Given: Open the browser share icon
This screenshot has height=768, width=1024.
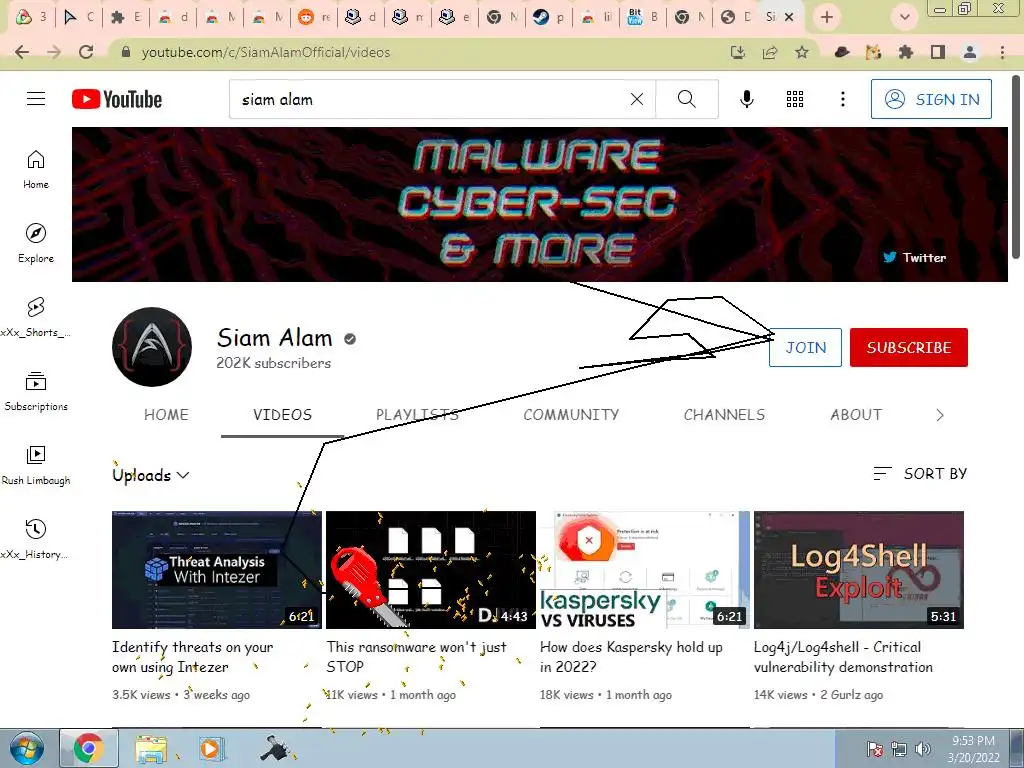Looking at the screenshot, I should click(770, 52).
